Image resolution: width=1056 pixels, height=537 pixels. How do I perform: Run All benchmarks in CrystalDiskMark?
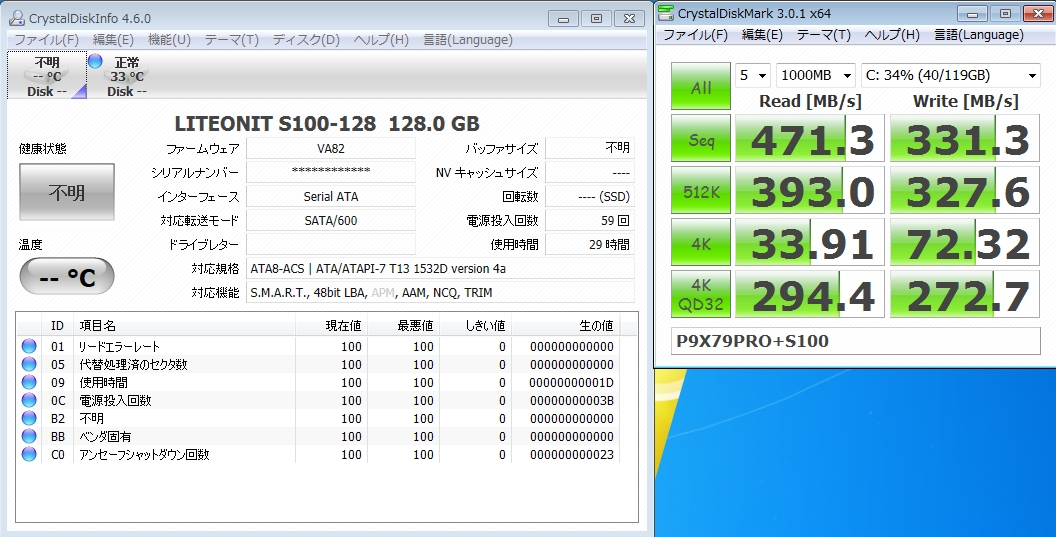701,86
